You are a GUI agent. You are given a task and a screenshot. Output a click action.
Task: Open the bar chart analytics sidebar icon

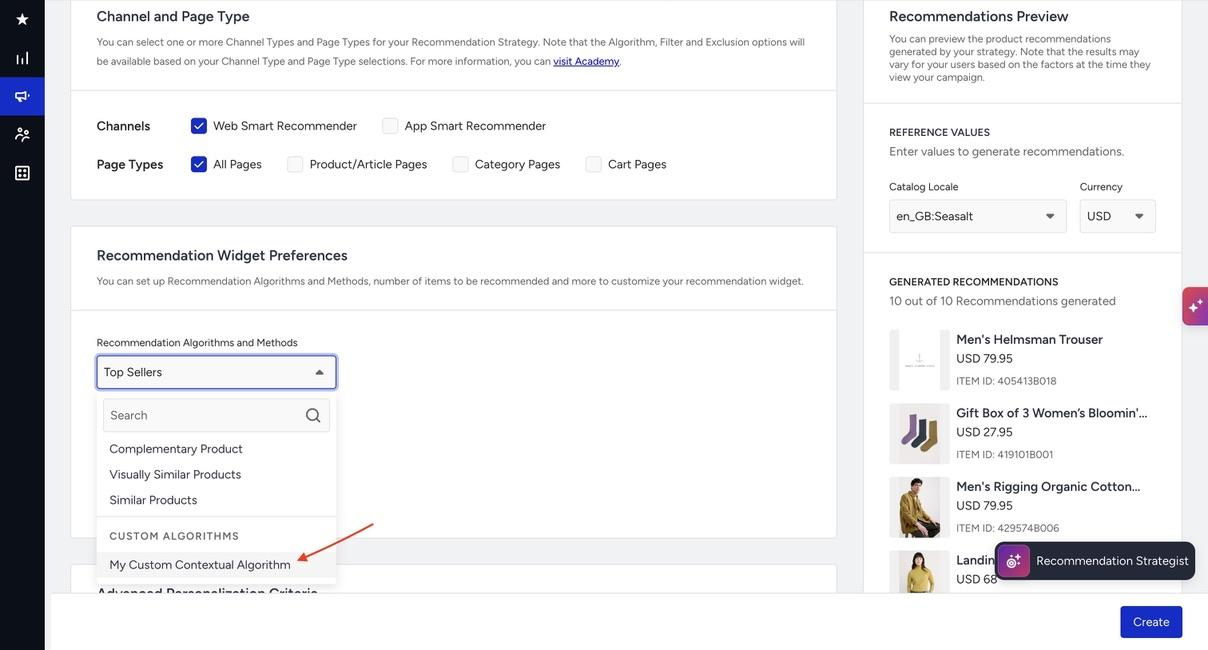tap(22, 58)
